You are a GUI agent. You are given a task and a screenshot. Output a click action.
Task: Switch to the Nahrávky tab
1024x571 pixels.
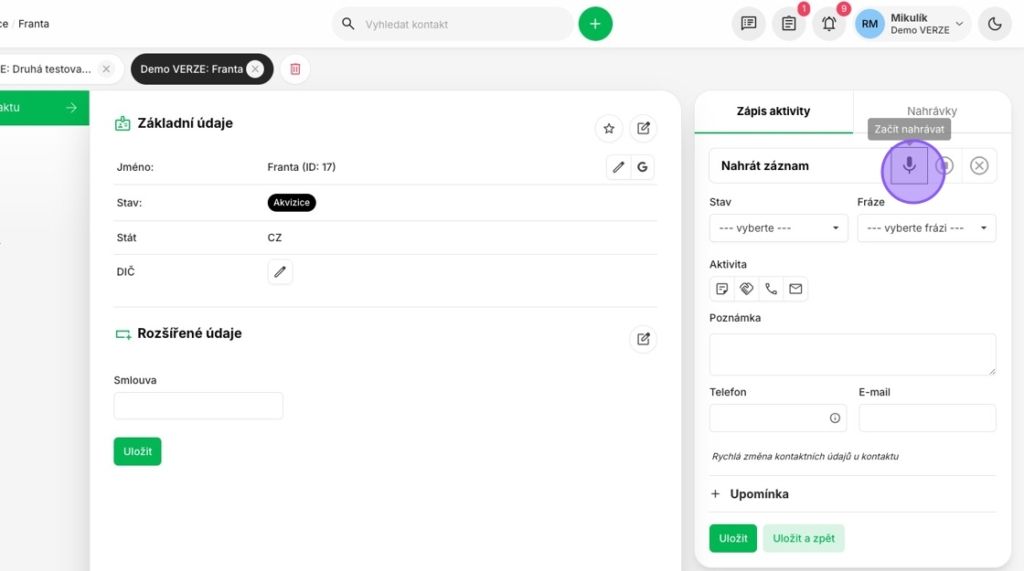[x=931, y=111]
